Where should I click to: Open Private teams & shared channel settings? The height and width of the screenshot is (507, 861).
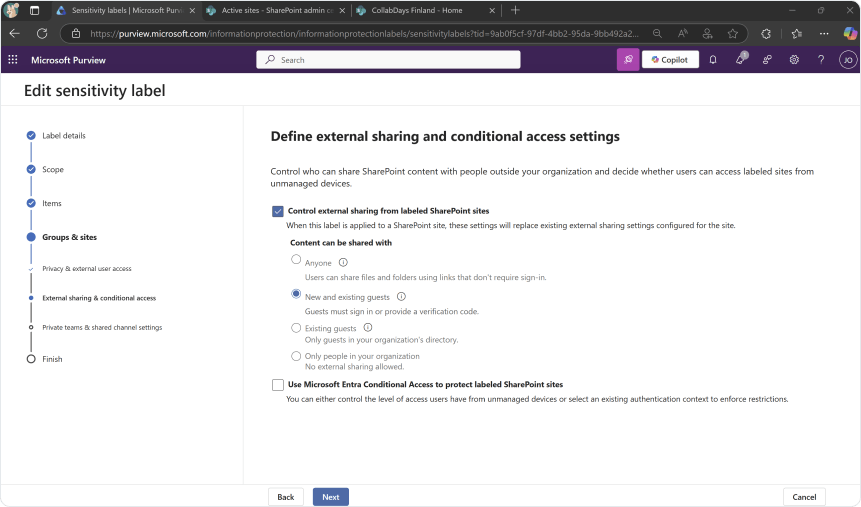click(x=102, y=327)
